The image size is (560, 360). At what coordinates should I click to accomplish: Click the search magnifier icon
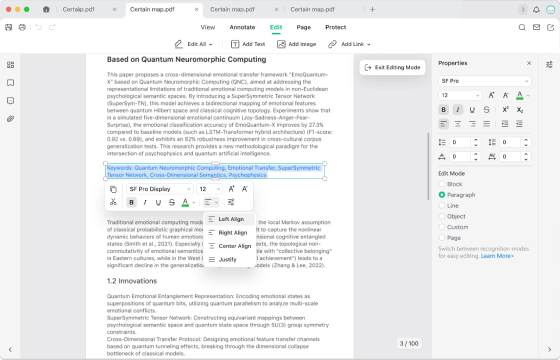click(522, 28)
